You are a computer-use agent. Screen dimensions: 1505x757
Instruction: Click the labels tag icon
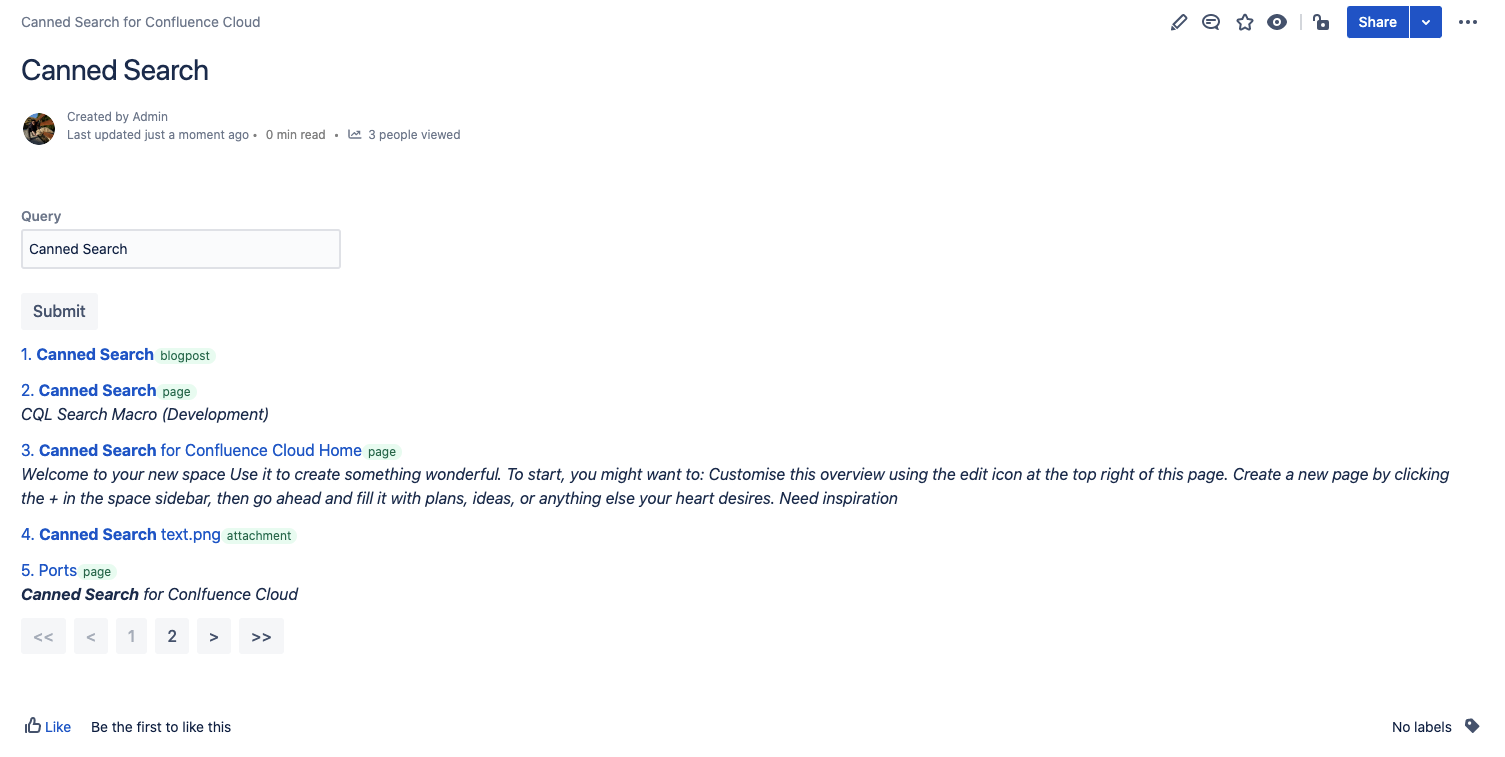pos(1472,726)
